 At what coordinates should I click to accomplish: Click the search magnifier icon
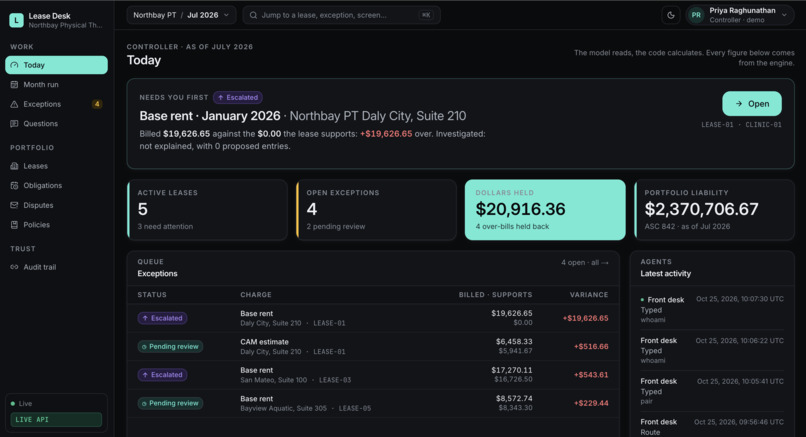pos(253,15)
